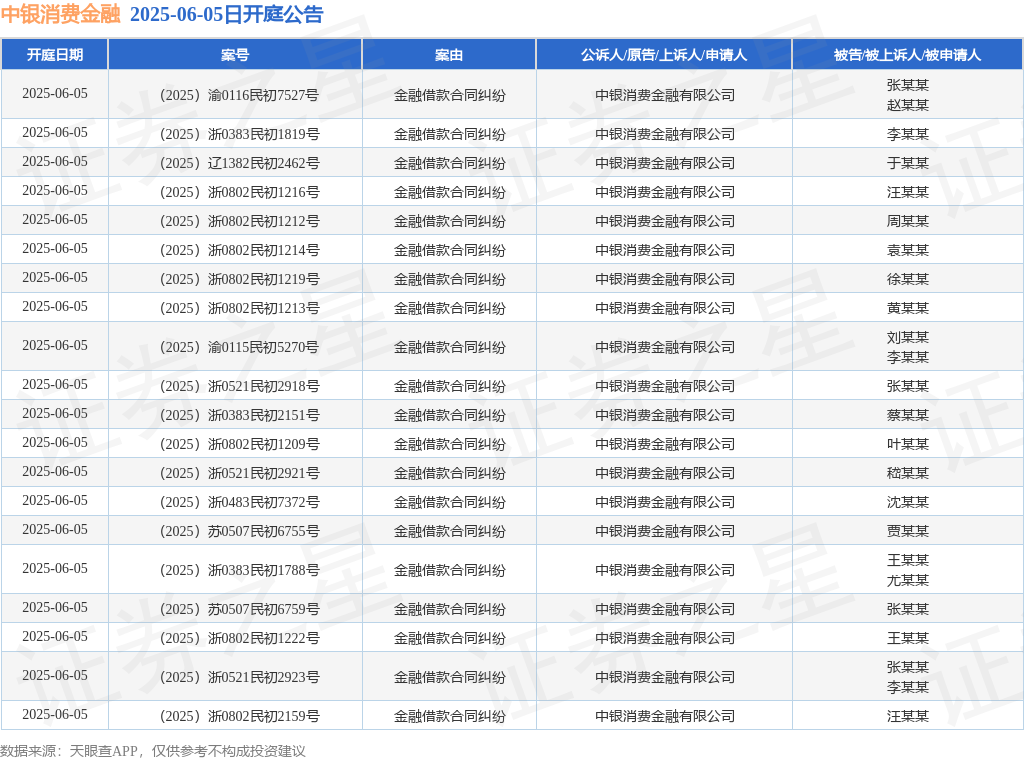Select case number (2025)浙0383民初1788号
1024x760 pixels.
[239, 571]
